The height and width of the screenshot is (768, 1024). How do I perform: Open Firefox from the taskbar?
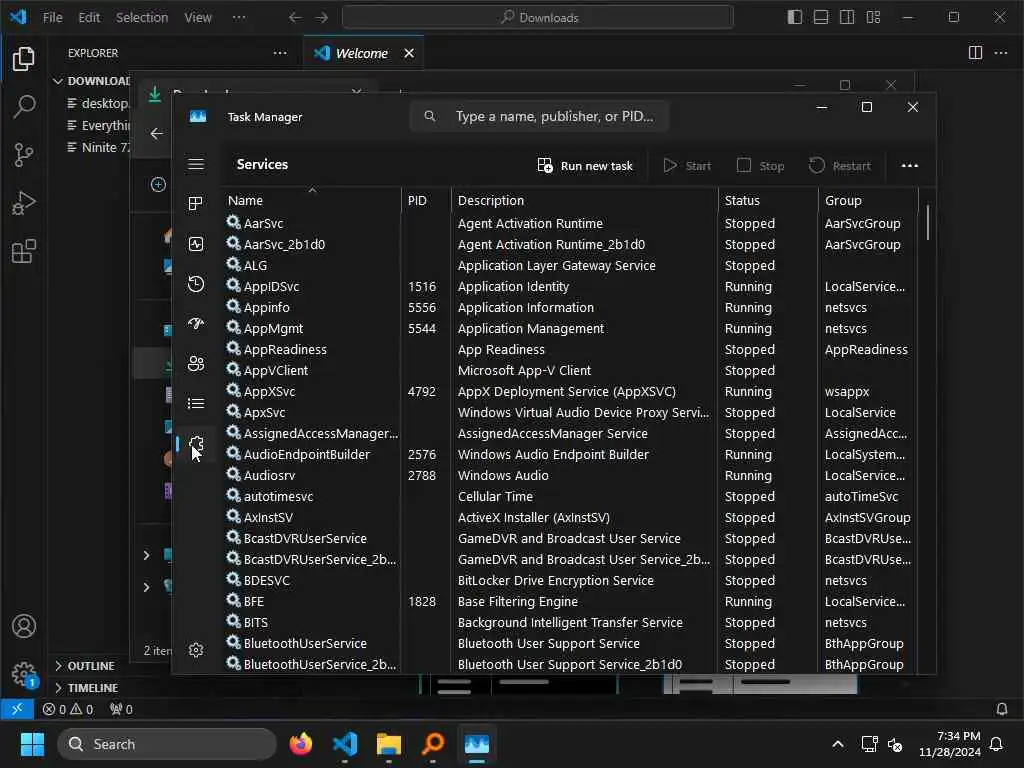(x=300, y=744)
